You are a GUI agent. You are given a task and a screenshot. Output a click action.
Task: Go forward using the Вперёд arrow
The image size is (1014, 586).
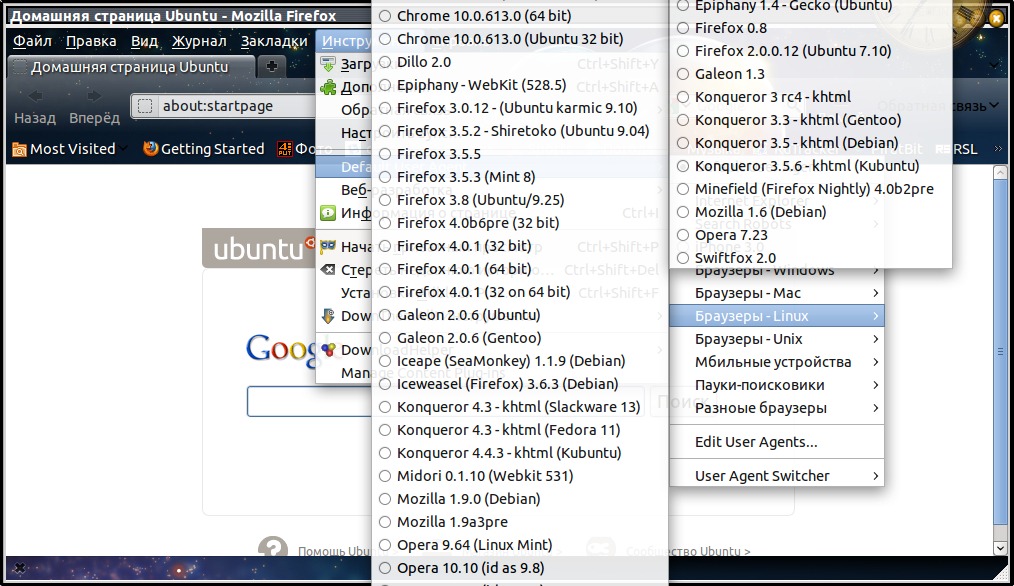pyautogui.click(x=94, y=96)
